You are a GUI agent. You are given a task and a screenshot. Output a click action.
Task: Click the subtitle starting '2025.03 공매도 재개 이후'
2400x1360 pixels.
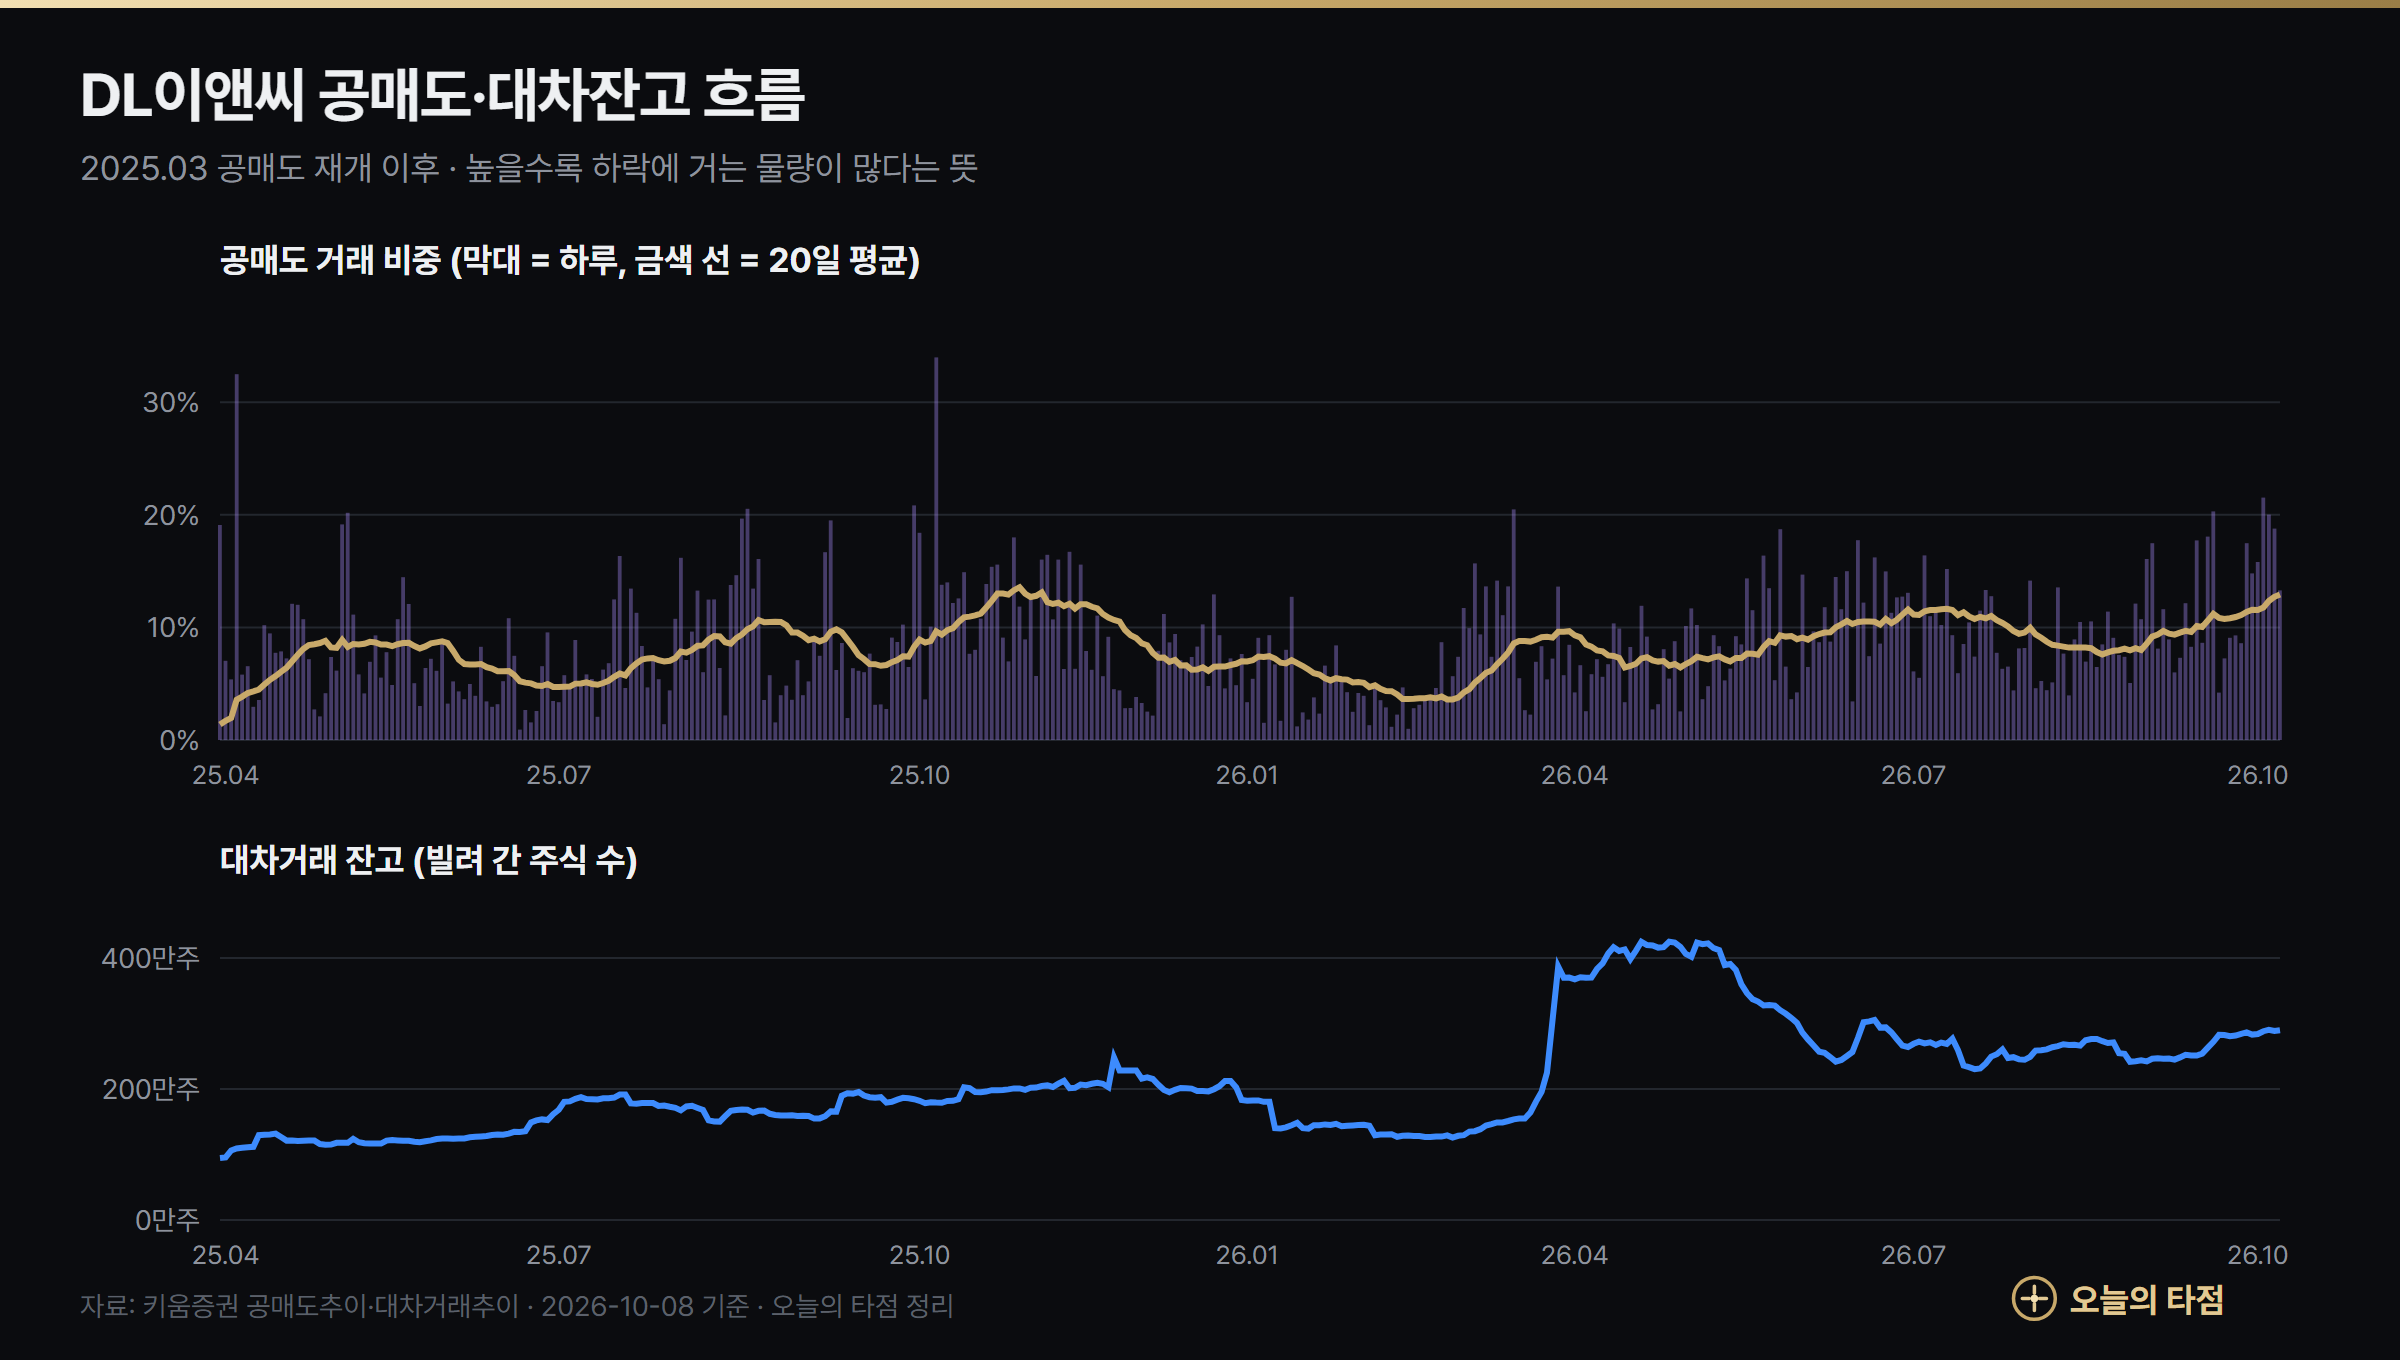[529, 168]
